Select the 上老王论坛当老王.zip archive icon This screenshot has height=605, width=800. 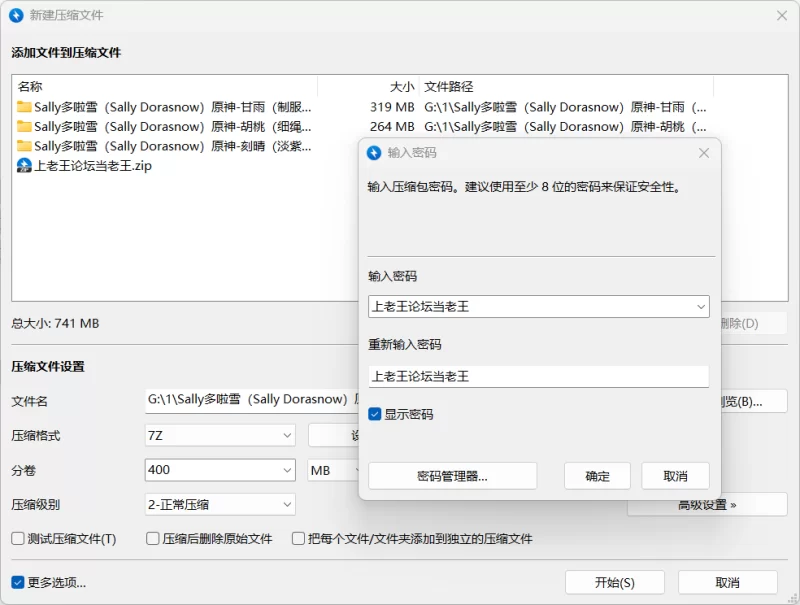24,165
